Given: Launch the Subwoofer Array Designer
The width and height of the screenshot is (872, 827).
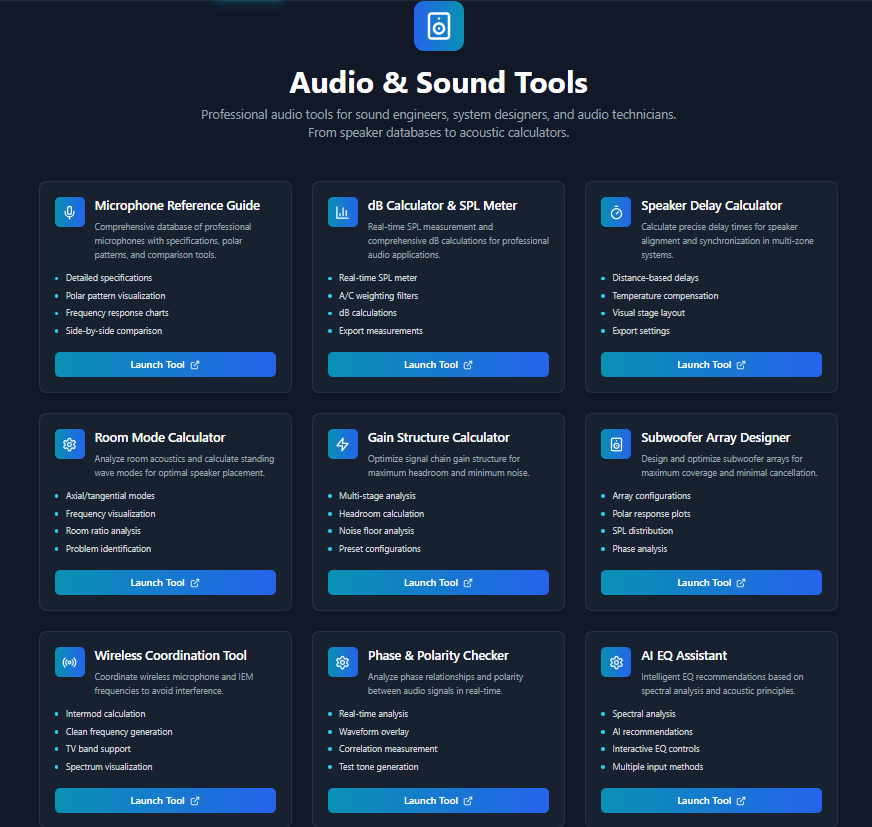Looking at the screenshot, I should coord(711,582).
